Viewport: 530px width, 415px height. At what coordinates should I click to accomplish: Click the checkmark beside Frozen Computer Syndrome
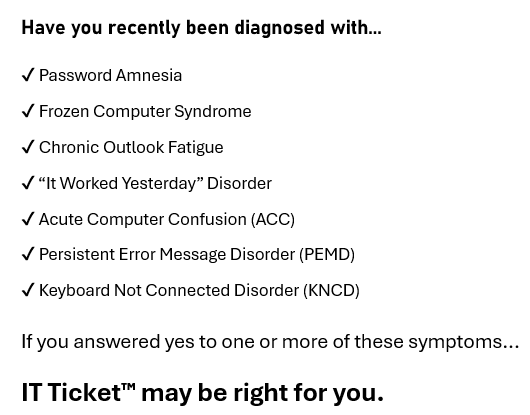[x=28, y=111]
